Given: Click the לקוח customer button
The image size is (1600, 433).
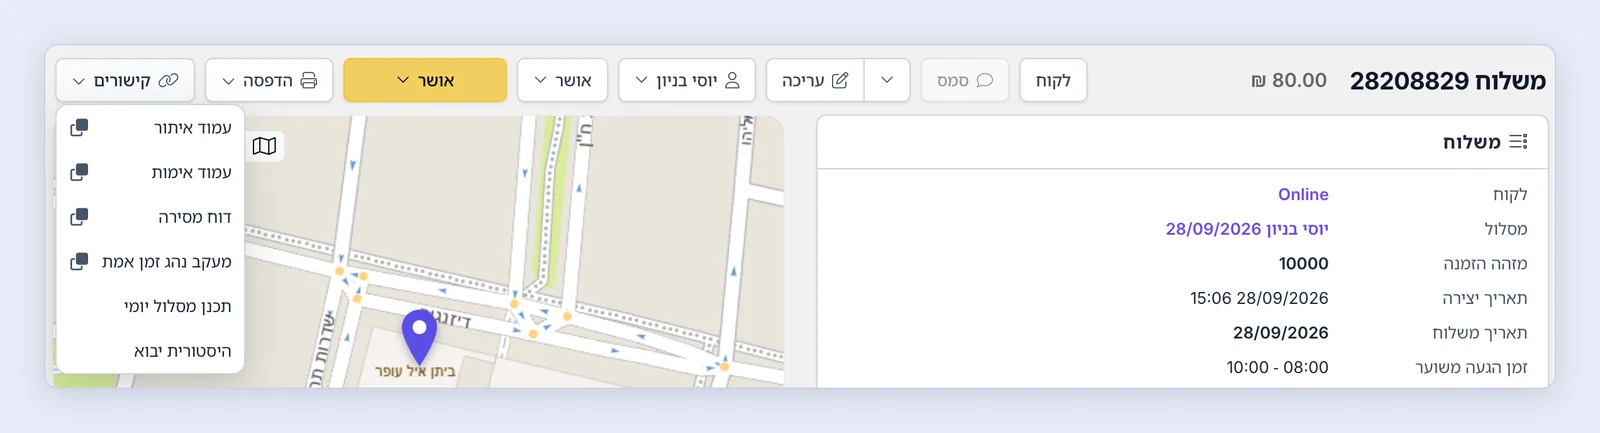Looking at the screenshot, I should tap(1053, 80).
